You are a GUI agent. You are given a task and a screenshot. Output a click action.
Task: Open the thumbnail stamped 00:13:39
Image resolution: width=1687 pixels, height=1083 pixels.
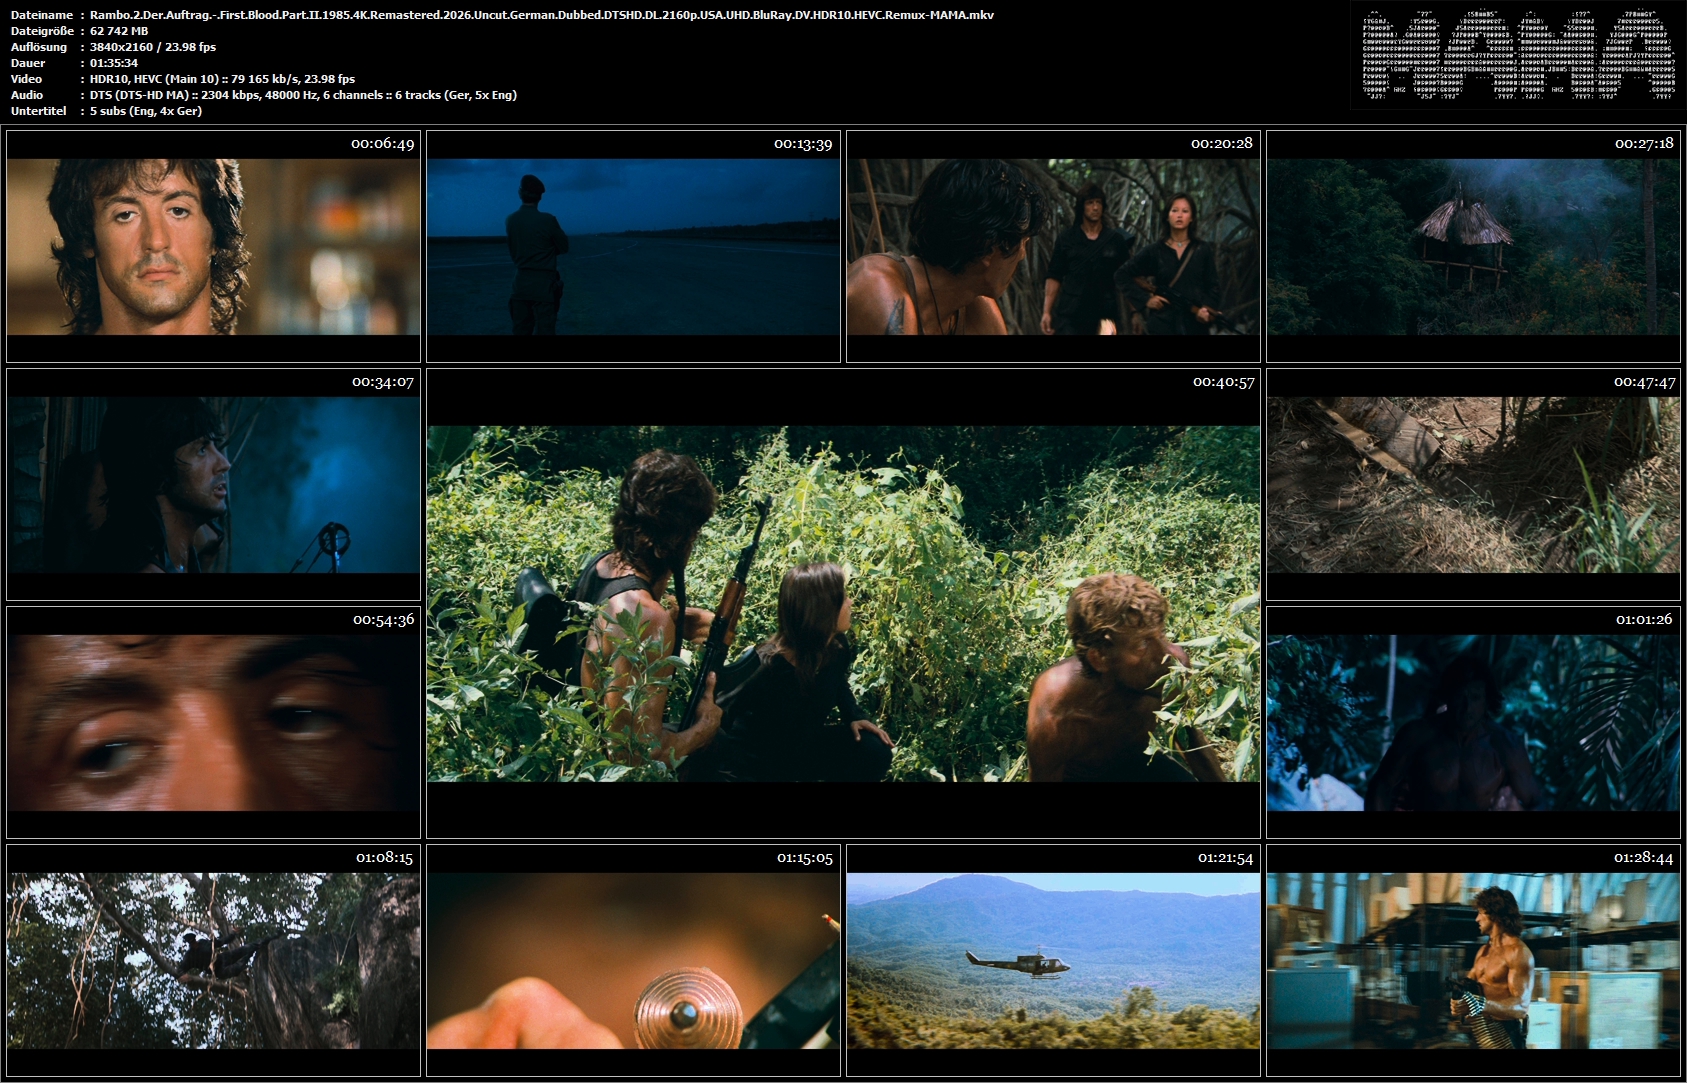point(633,246)
